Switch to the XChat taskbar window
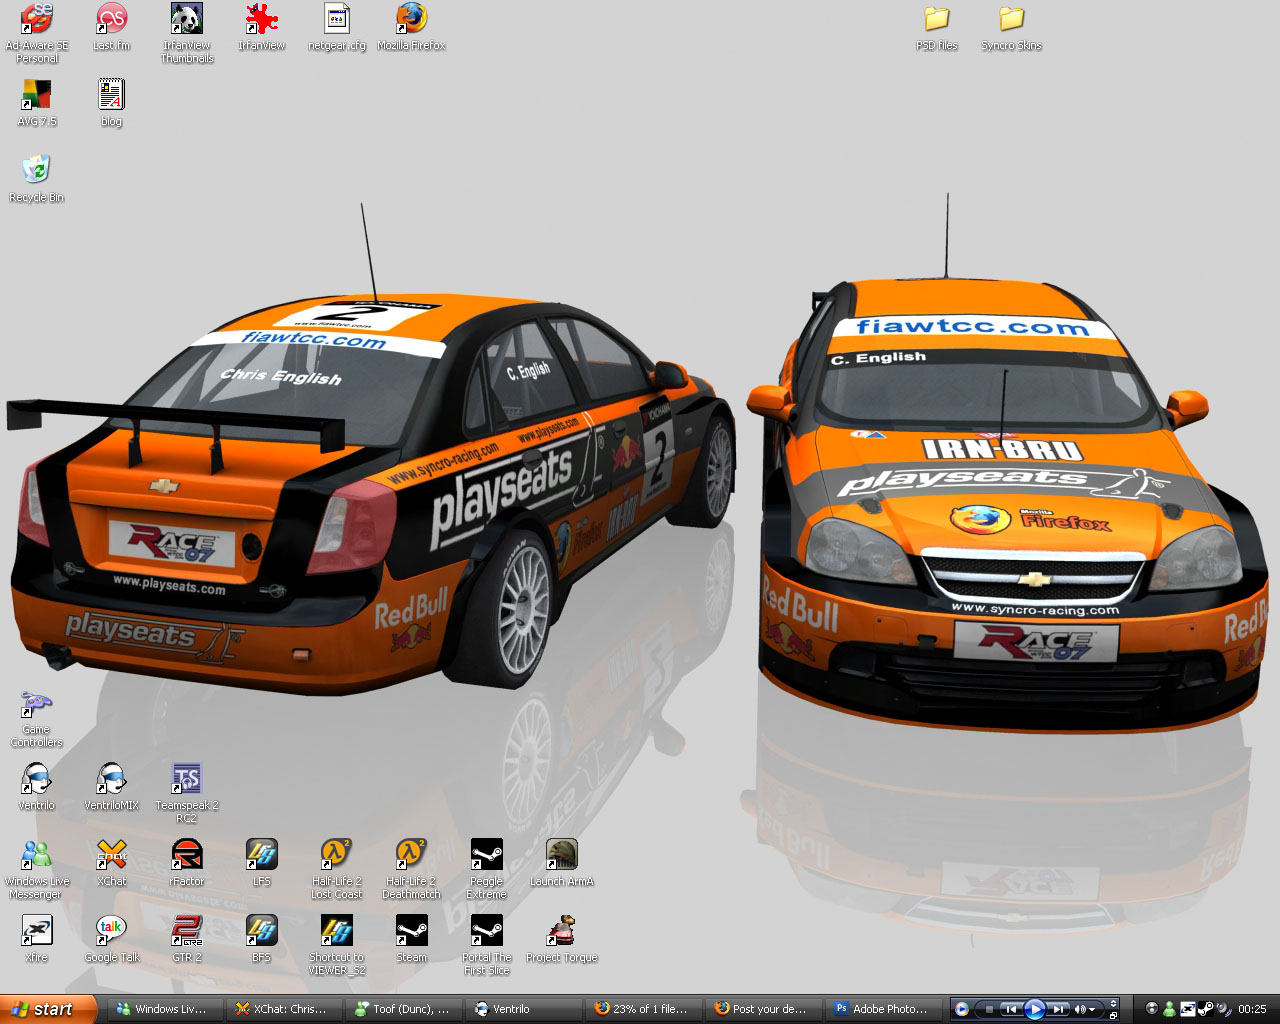The height and width of the screenshot is (1024, 1280). pyautogui.click(x=284, y=1009)
